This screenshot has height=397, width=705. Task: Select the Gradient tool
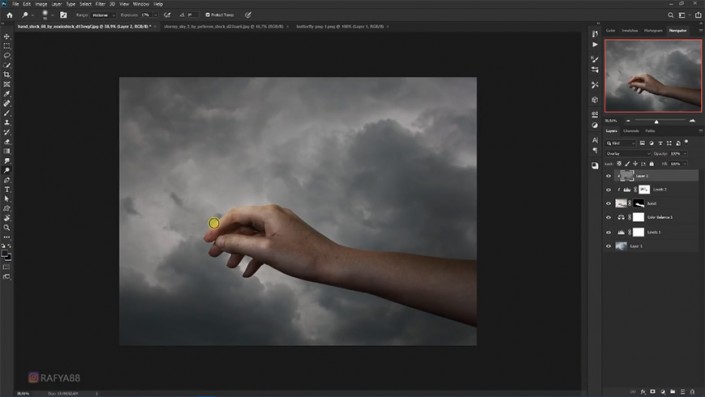(x=7, y=151)
